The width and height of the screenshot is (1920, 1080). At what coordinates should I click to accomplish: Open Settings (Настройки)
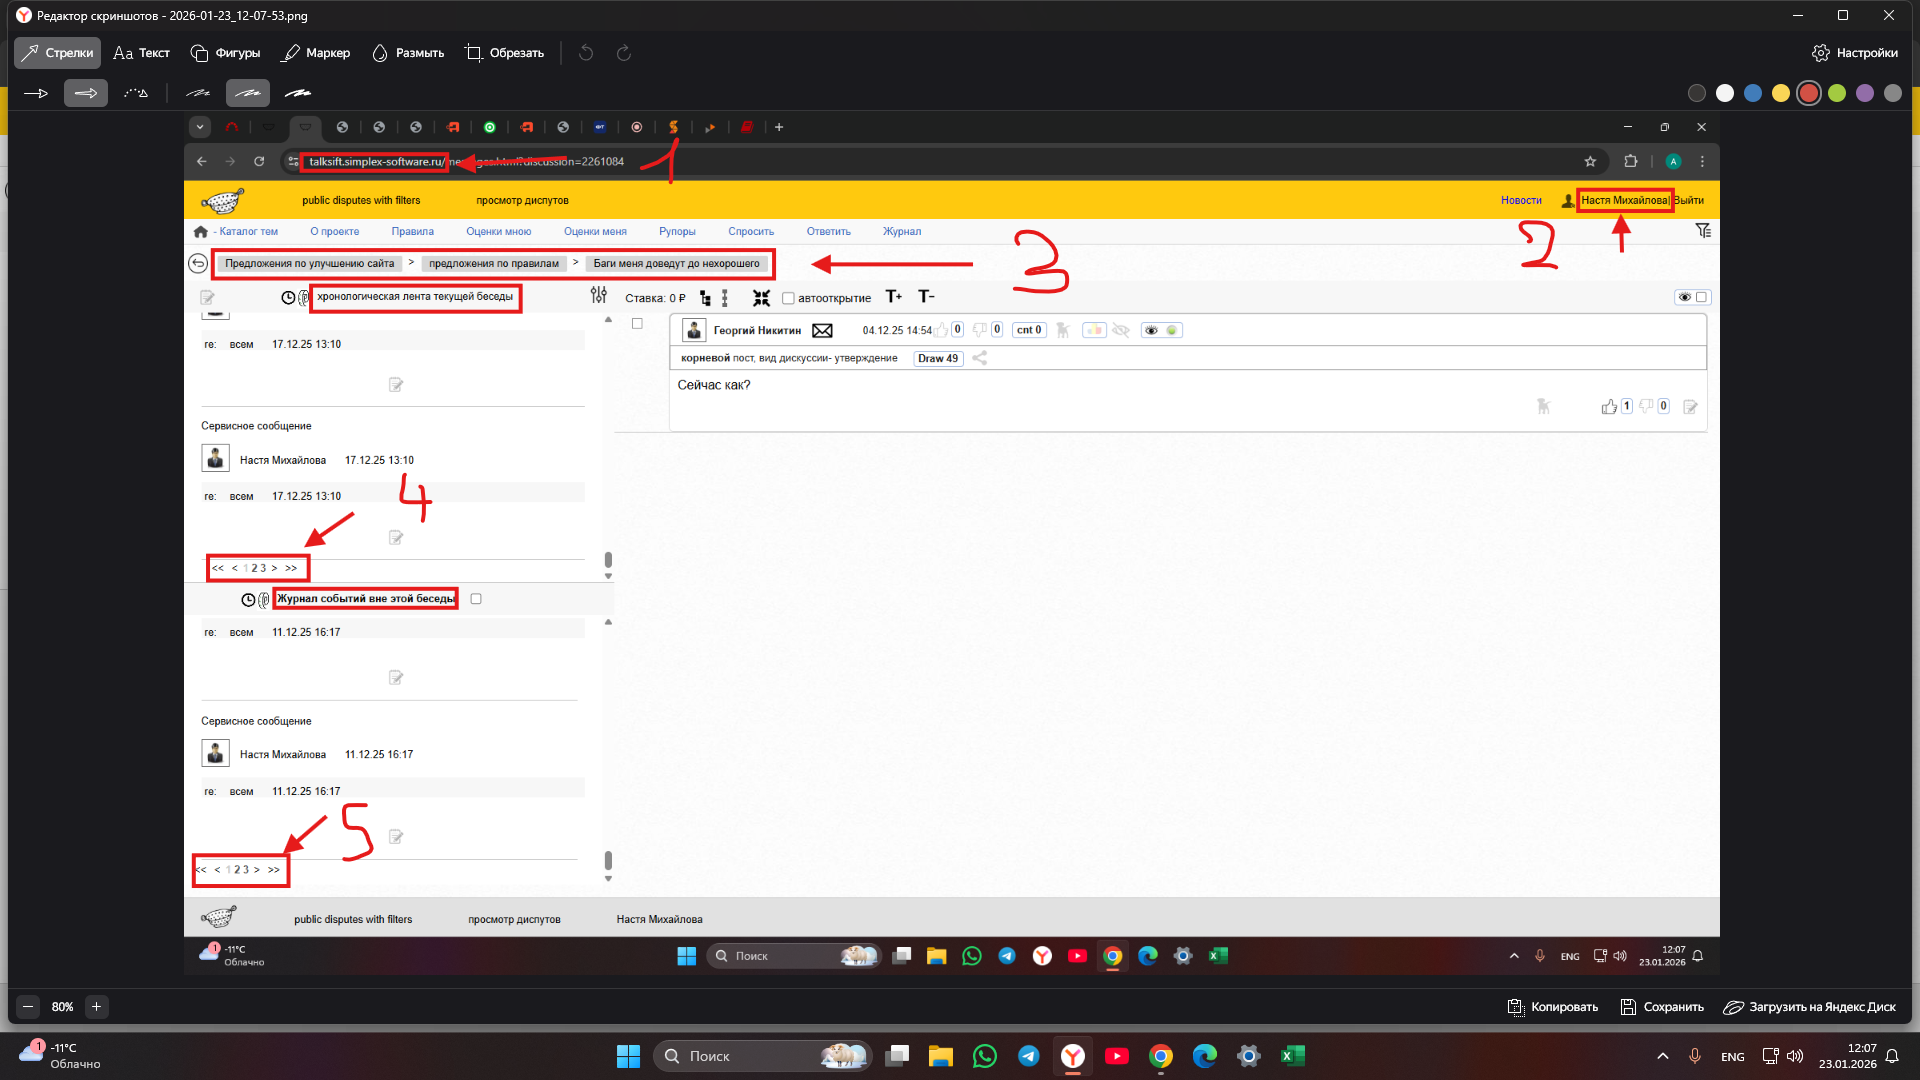coord(1855,53)
